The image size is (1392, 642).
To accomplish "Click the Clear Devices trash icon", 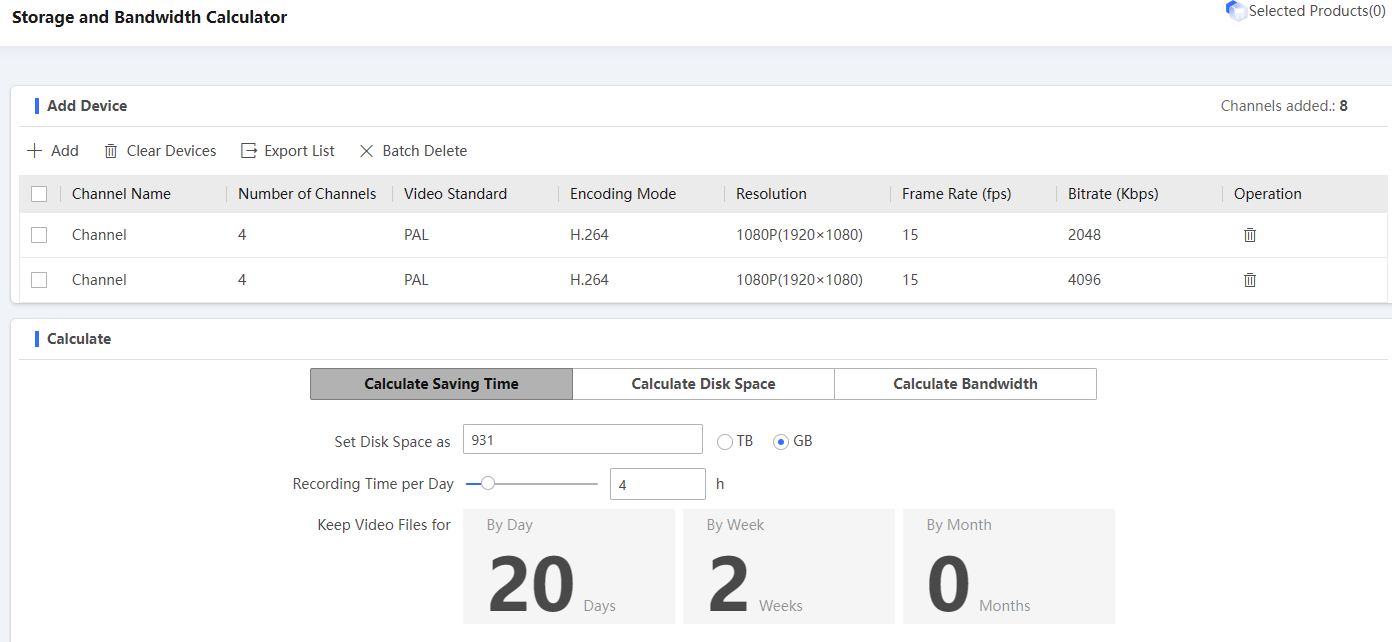I will (x=111, y=151).
